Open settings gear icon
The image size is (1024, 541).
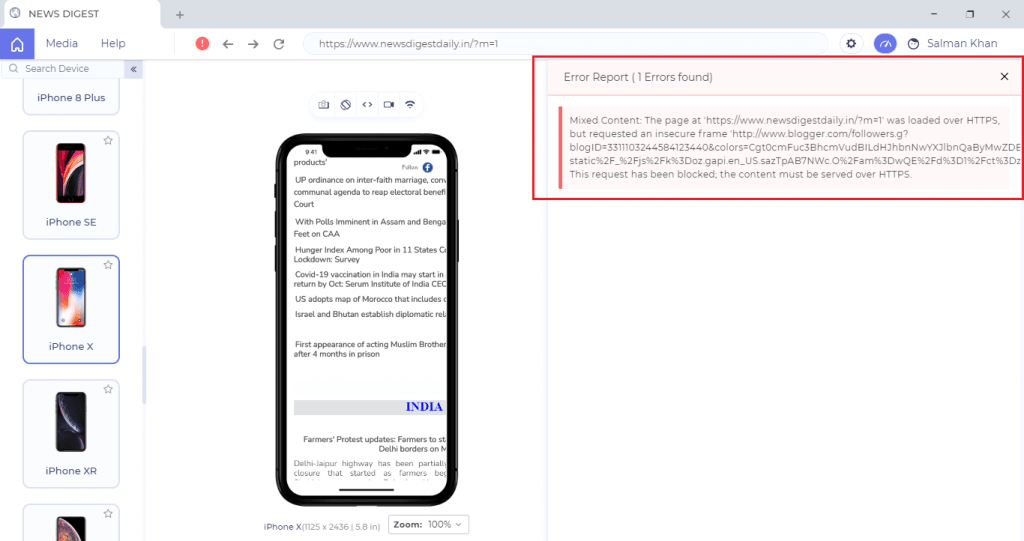pyautogui.click(x=851, y=44)
